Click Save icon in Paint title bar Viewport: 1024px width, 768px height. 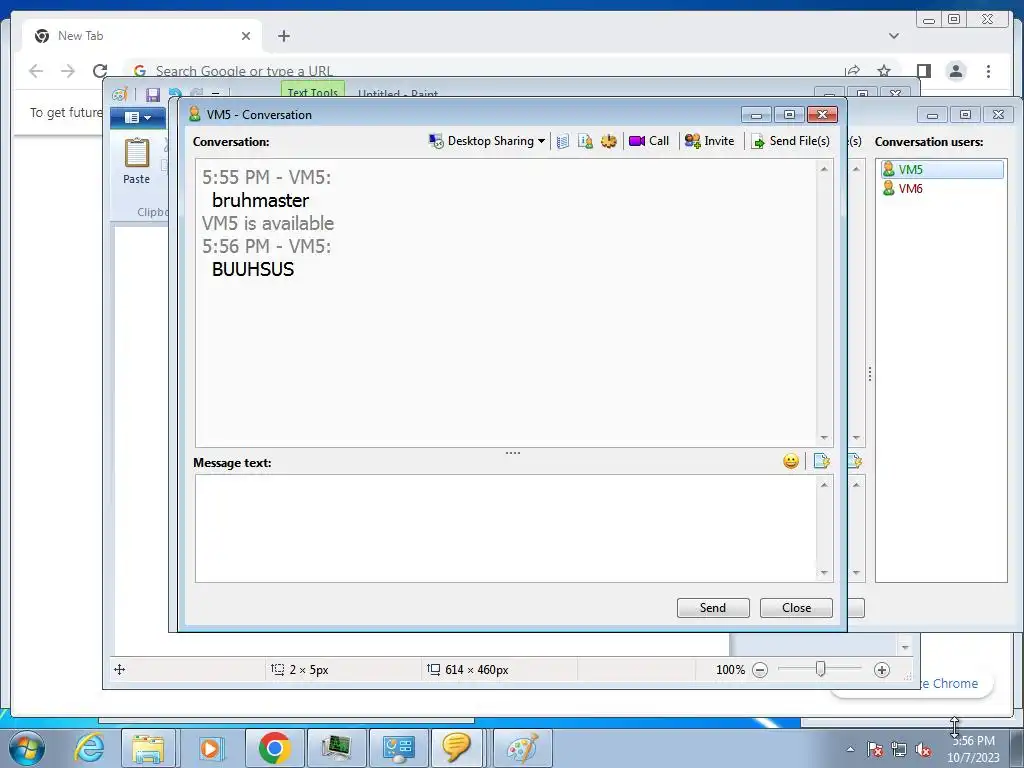pyautogui.click(x=152, y=95)
